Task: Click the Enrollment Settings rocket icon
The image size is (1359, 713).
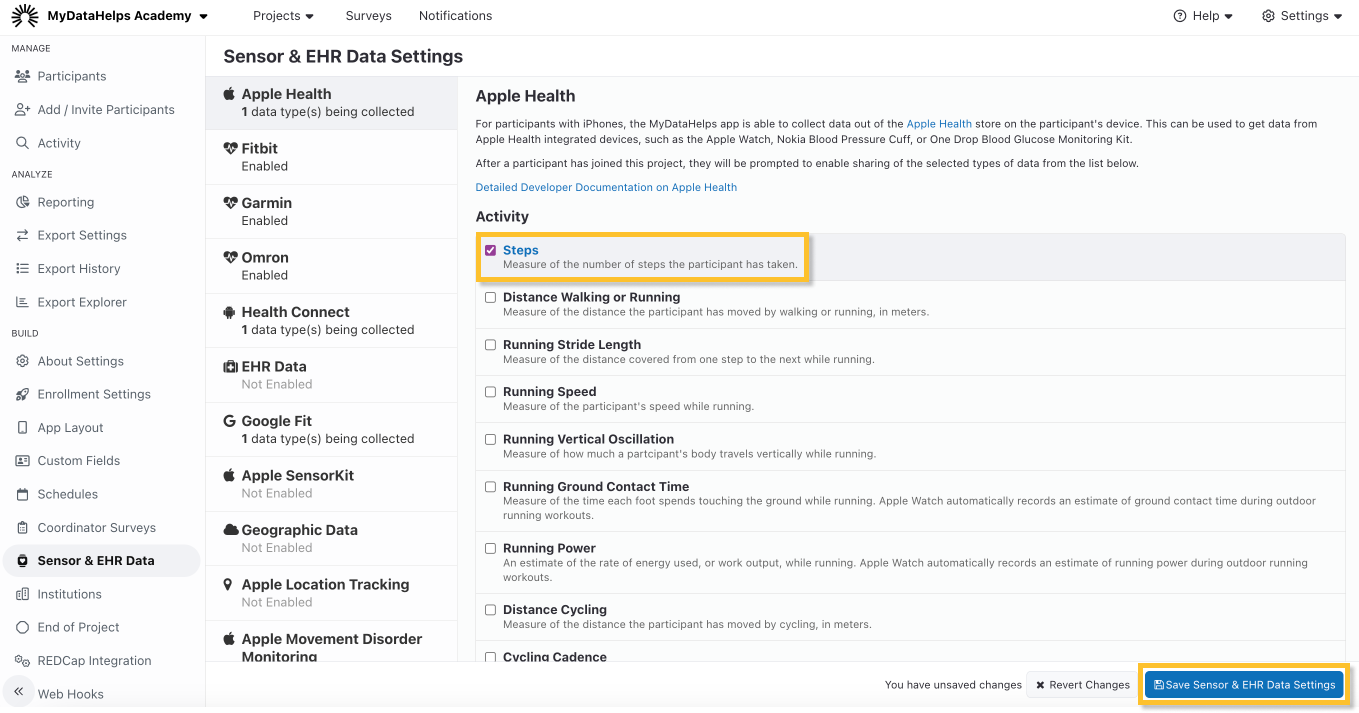Action: pyautogui.click(x=22, y=394)
